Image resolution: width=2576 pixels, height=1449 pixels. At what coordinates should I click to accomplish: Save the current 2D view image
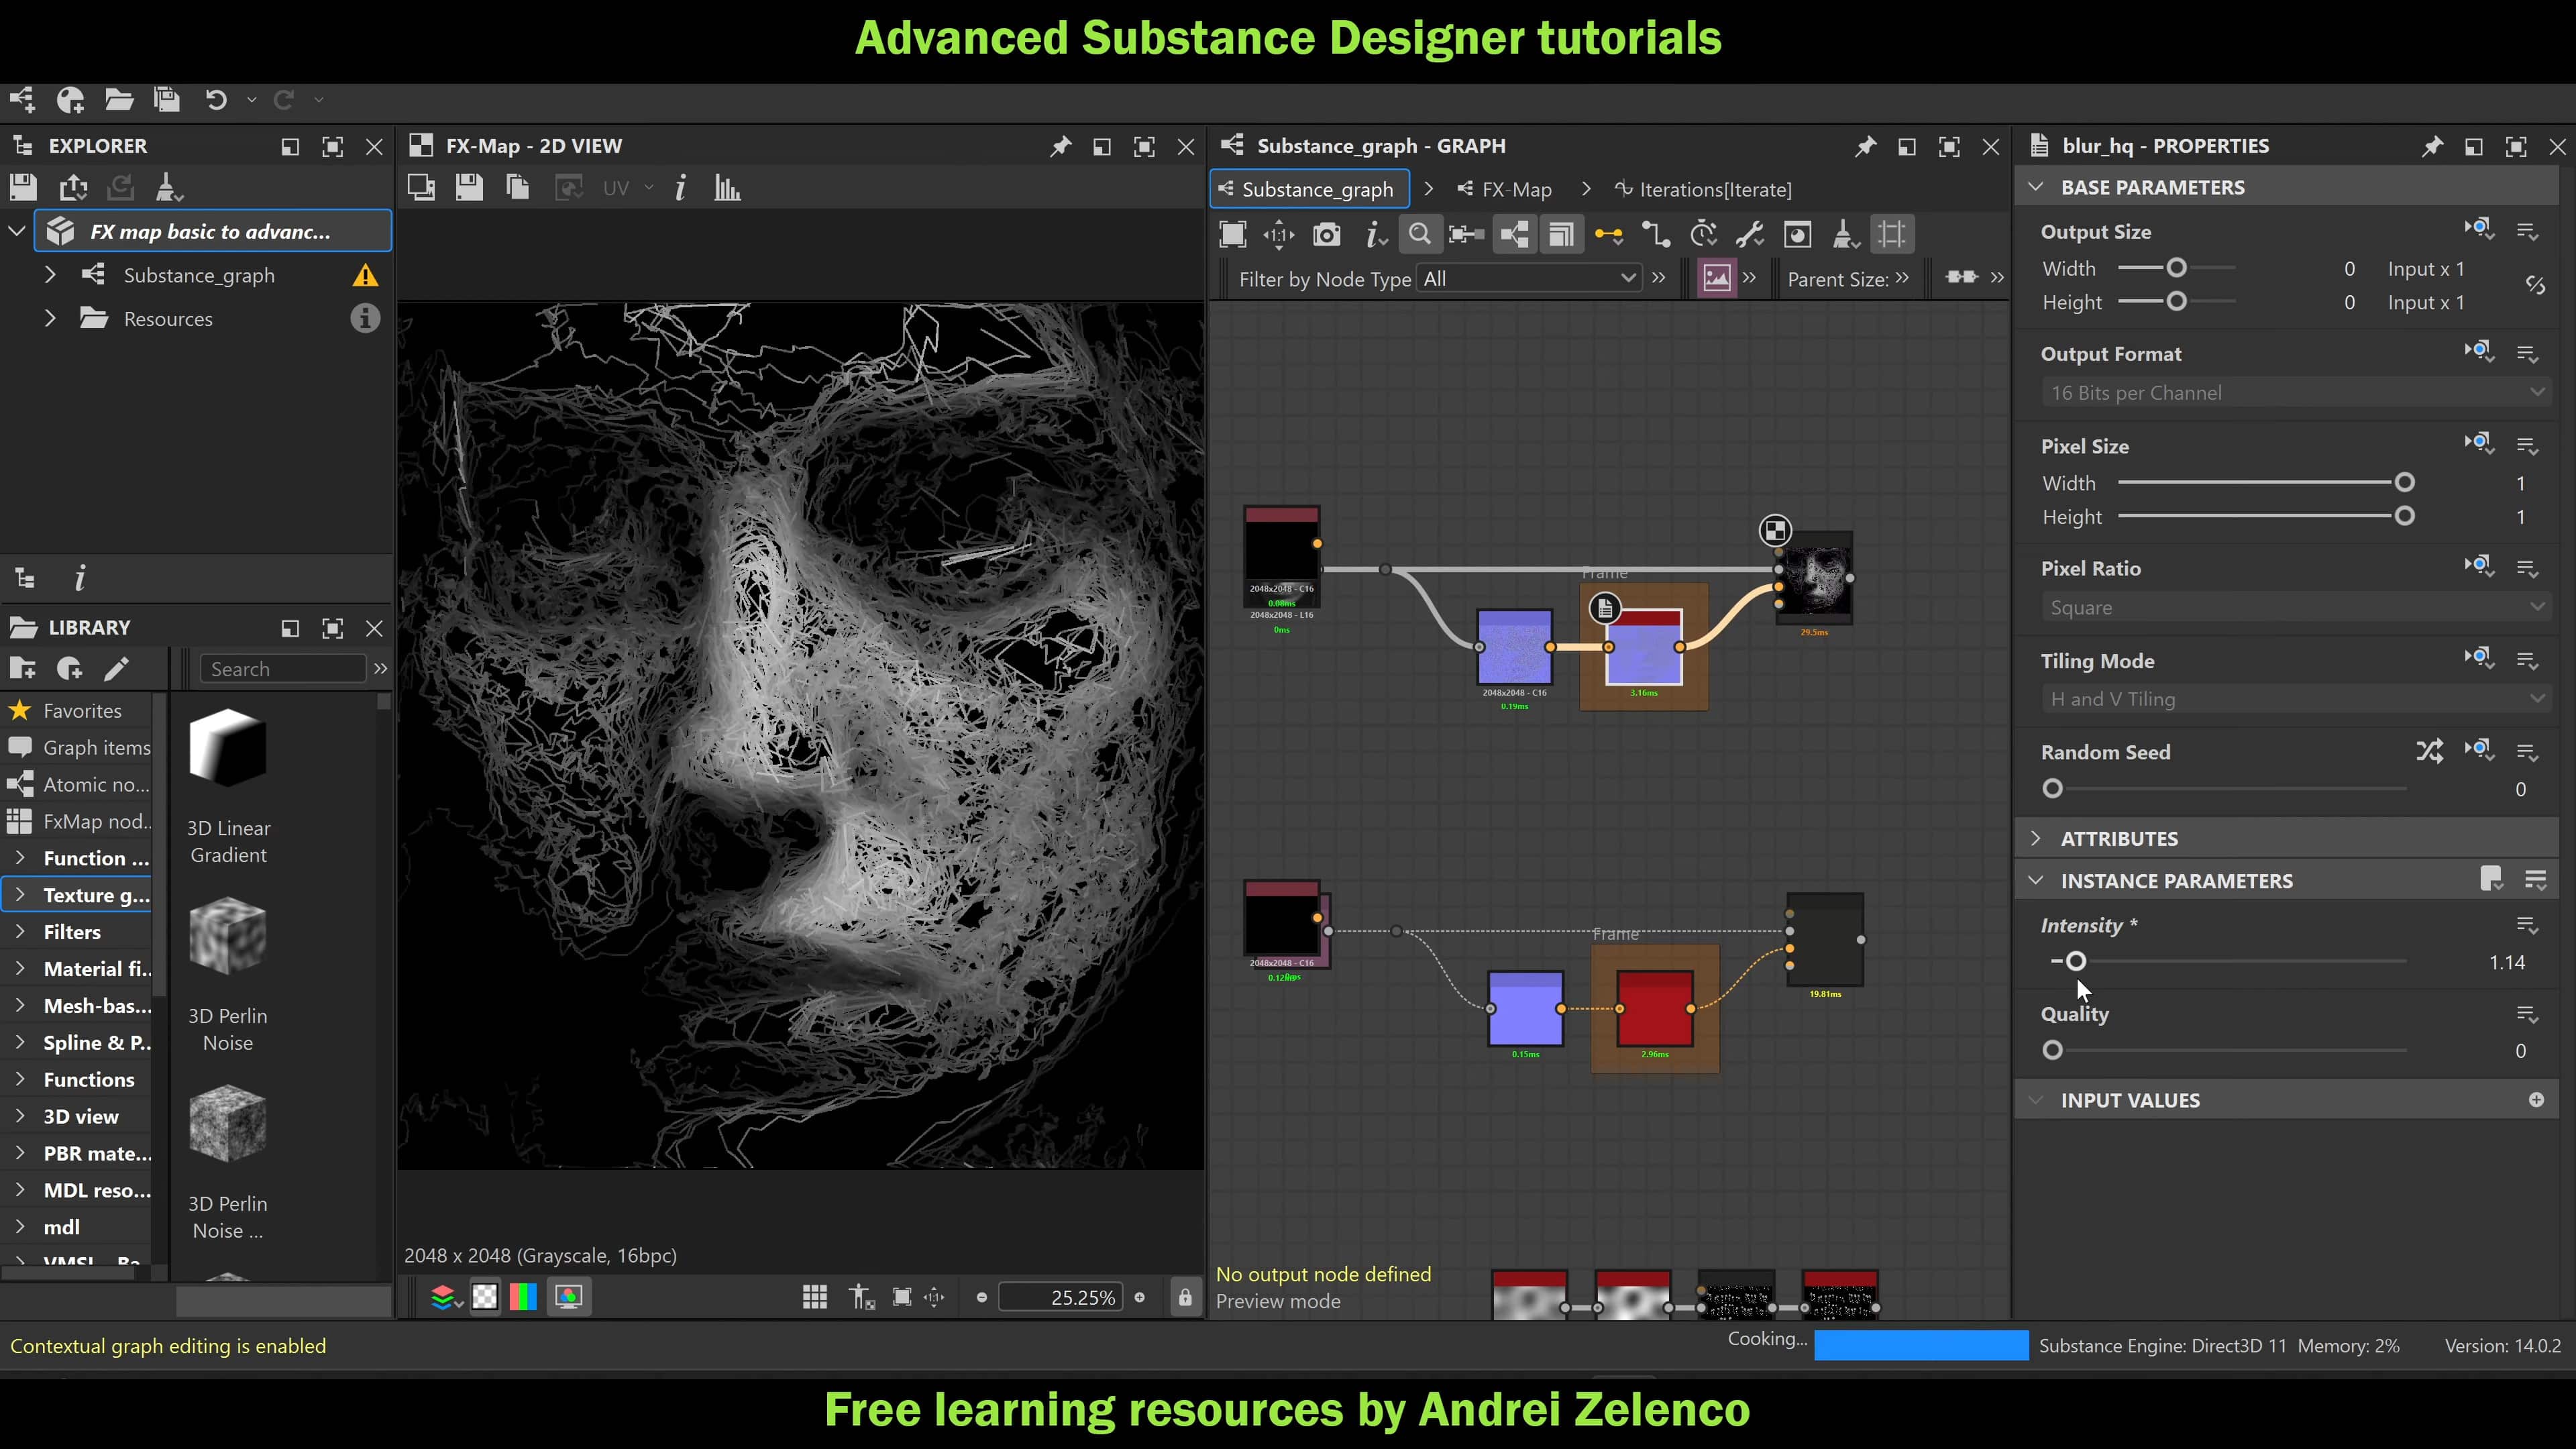tap(469, 187)
